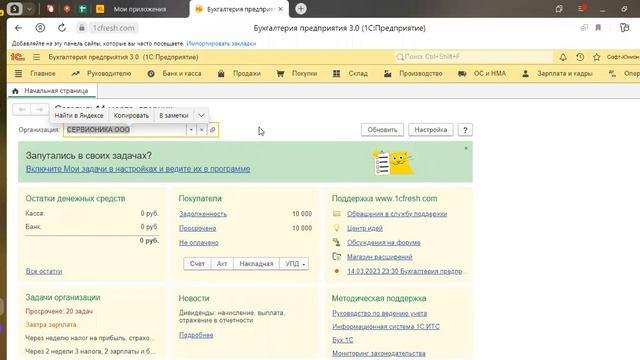Expand the organization dropdown arrow
Viewport: 640px width, 360px height.
(191, 130)
